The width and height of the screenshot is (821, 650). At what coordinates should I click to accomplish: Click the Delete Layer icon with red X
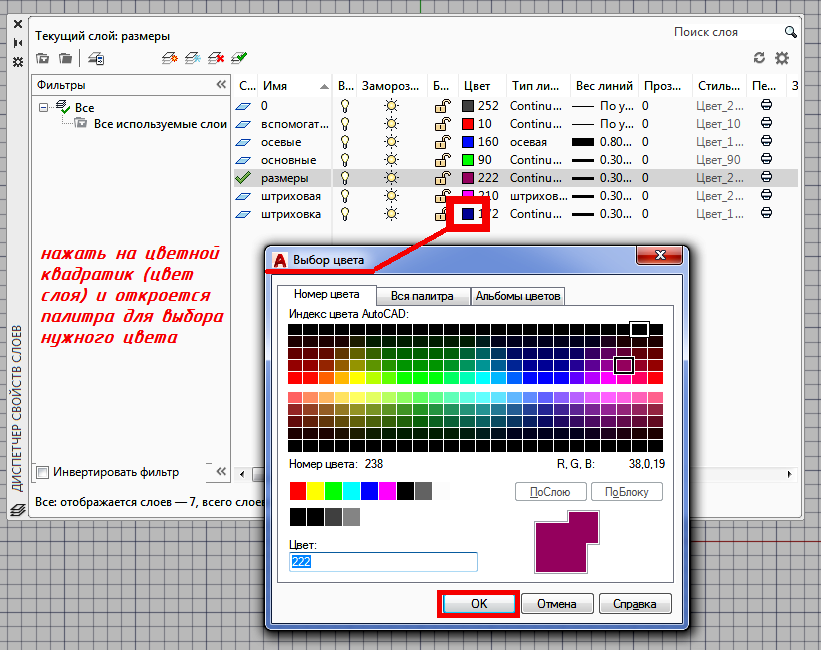tap(216, 59)
